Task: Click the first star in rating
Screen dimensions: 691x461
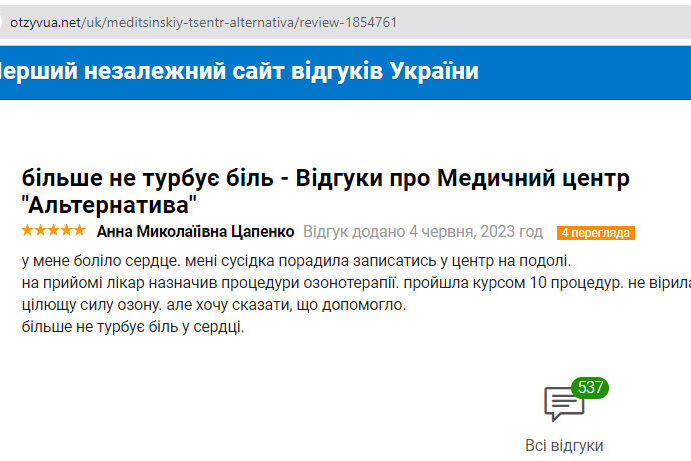Action: [x=27, y=231]
